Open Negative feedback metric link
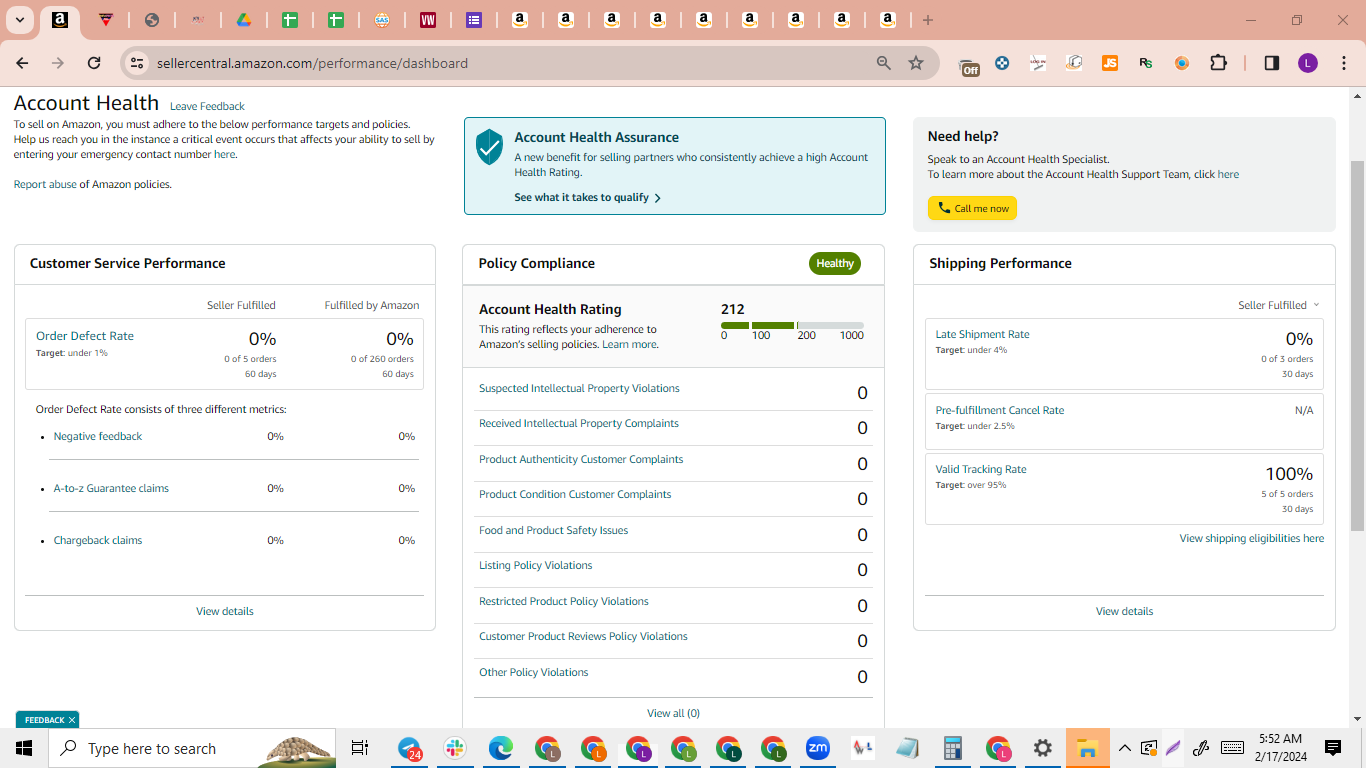 click(x=98, y=436)
